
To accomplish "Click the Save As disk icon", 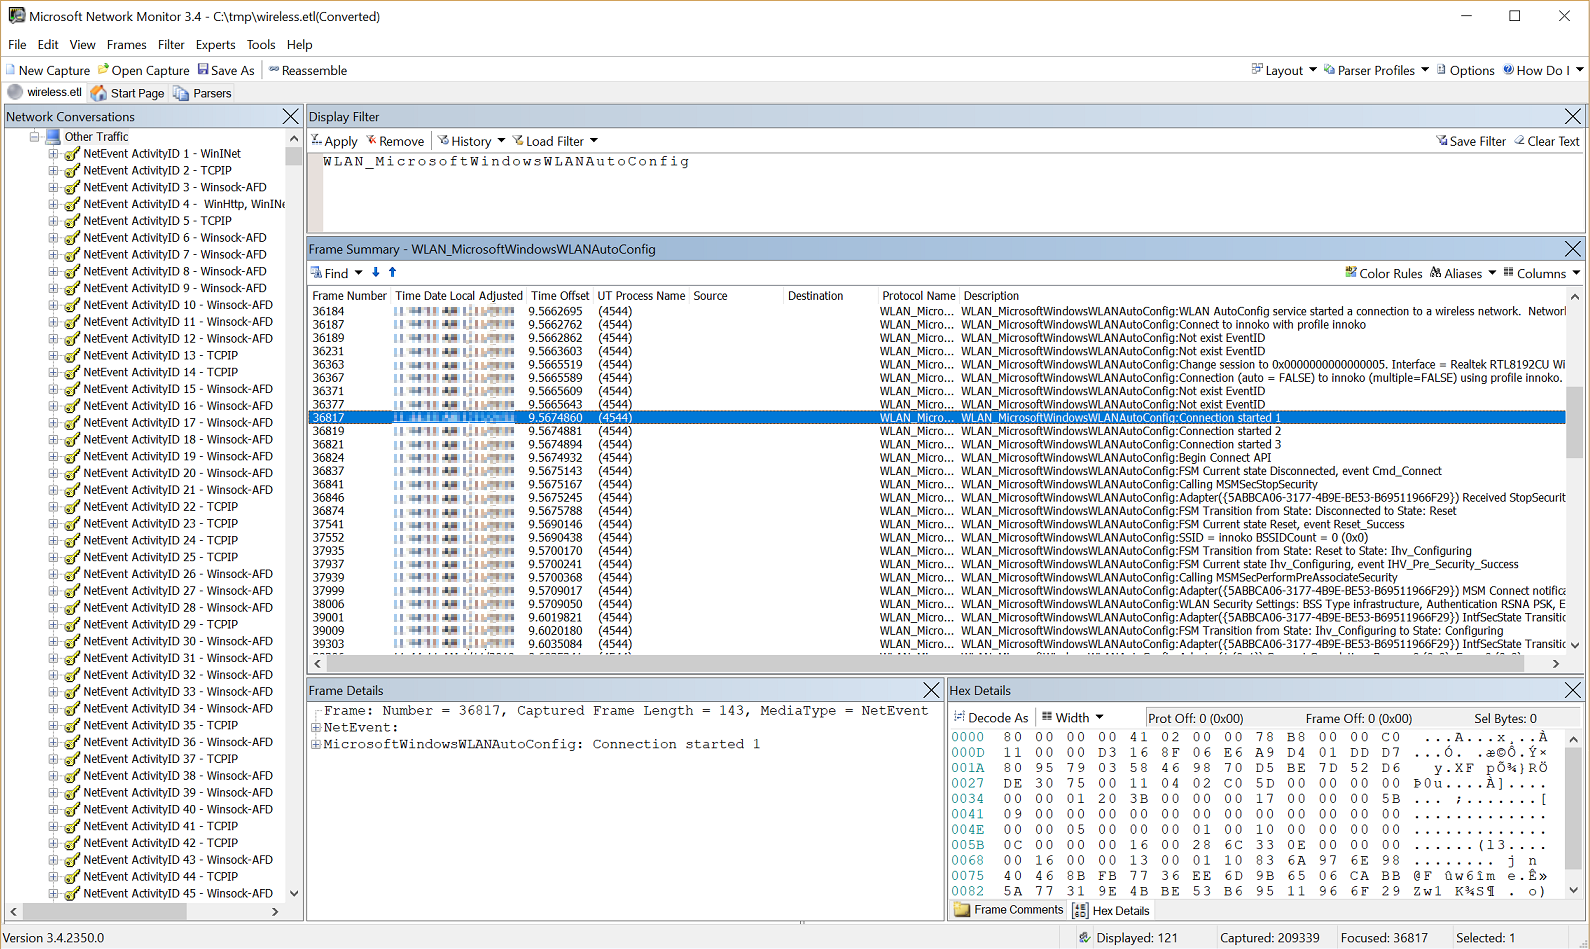I will click(x=203, y=70).
